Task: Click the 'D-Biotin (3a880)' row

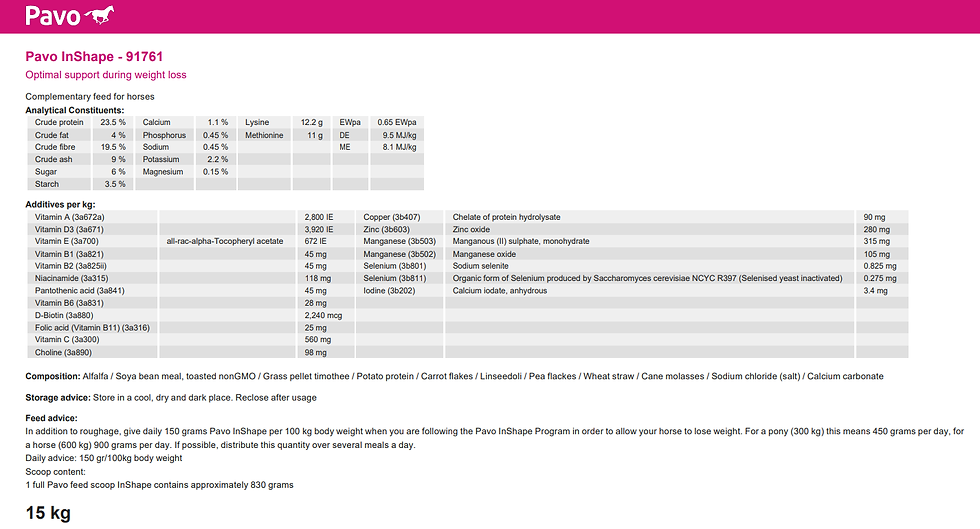Action: (x=64, y=315)
